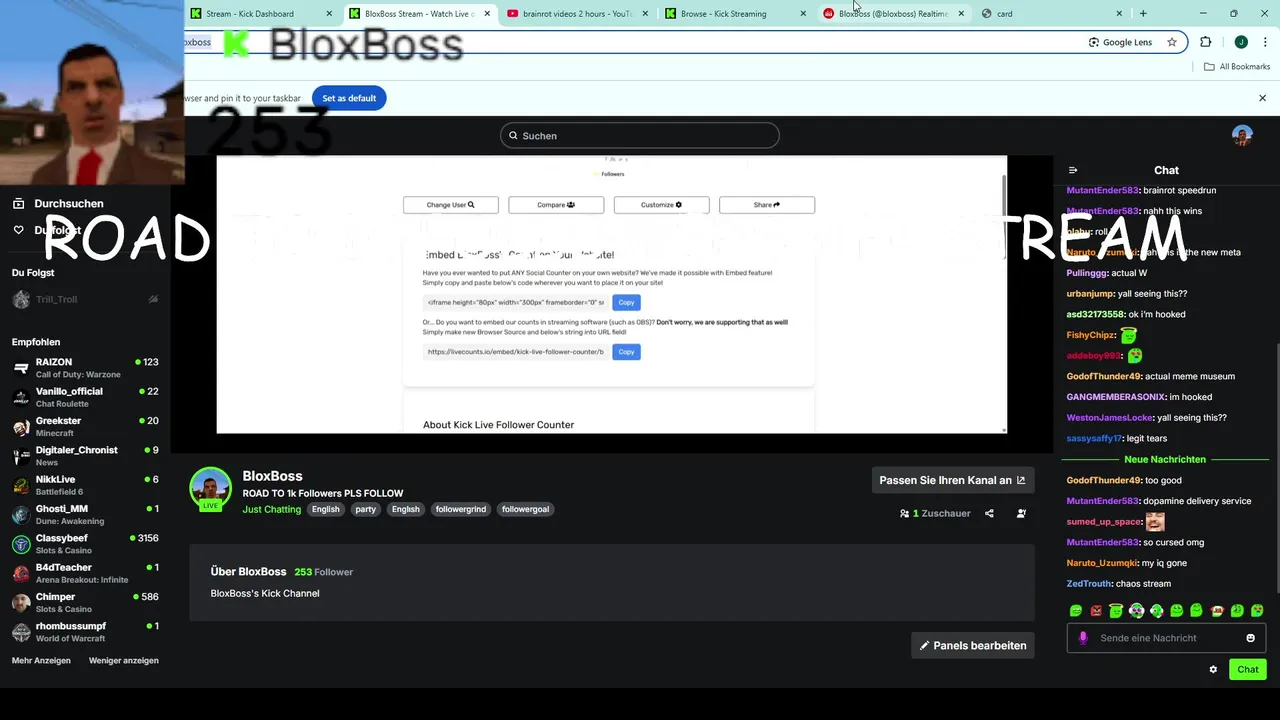Click Change User button in stream
Viewport: 1280px width, 720px height.
coord(451,205)
